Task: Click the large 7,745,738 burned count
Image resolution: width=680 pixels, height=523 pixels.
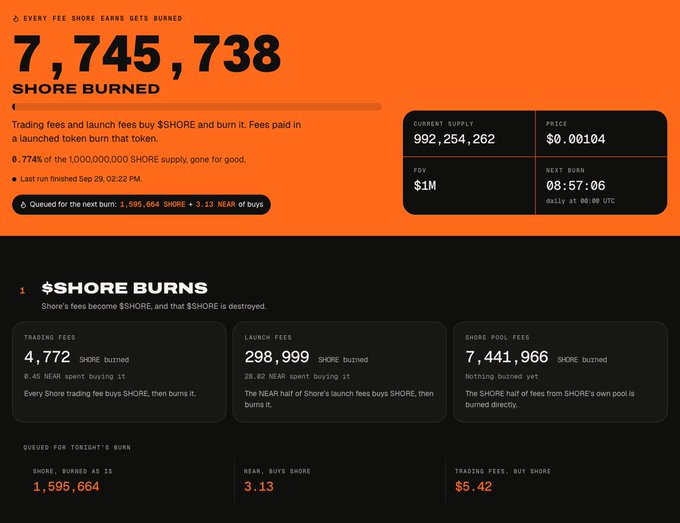Action: pos(147,54)
